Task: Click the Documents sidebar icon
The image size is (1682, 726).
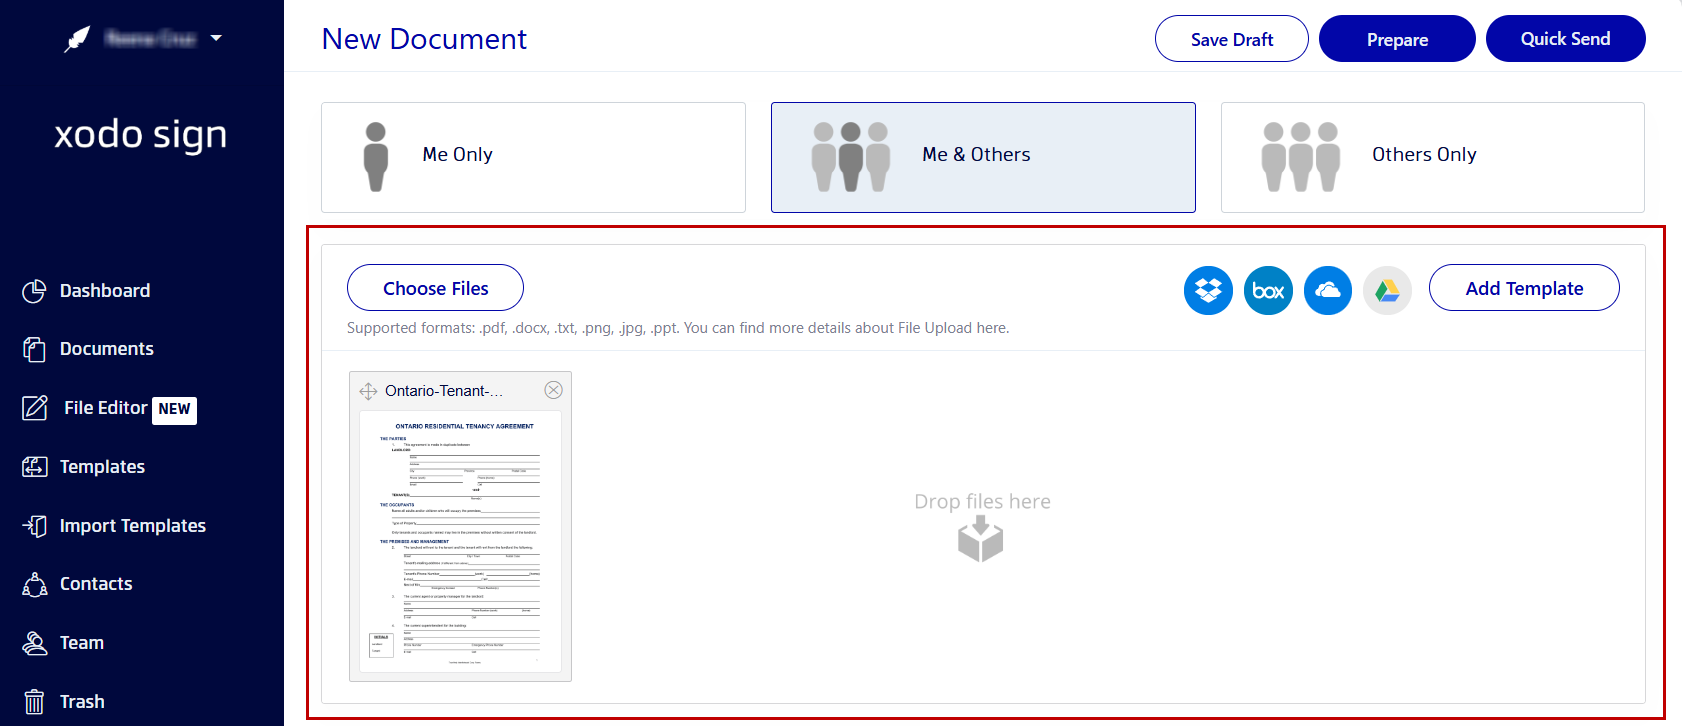Action: (x=34, y=349)
